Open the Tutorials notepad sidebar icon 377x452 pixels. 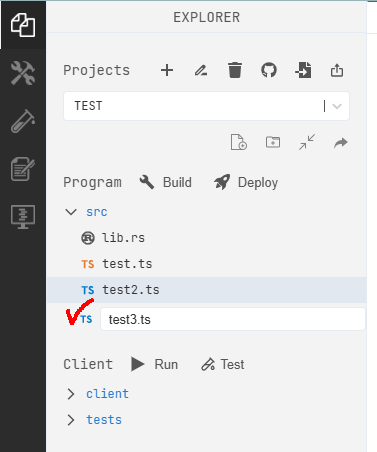[23, 169]
